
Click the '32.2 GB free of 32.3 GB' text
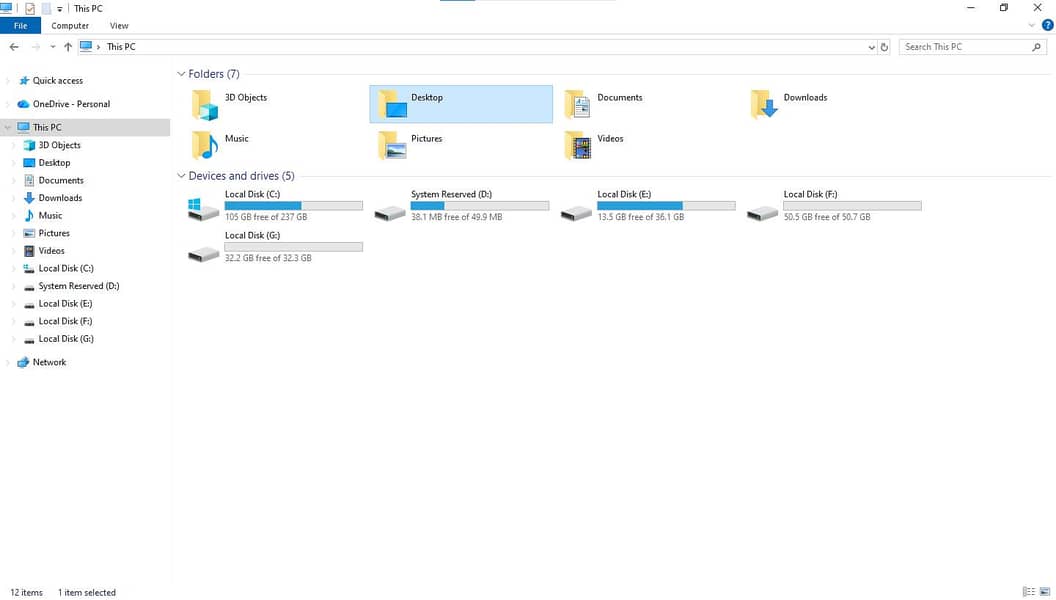268,258
